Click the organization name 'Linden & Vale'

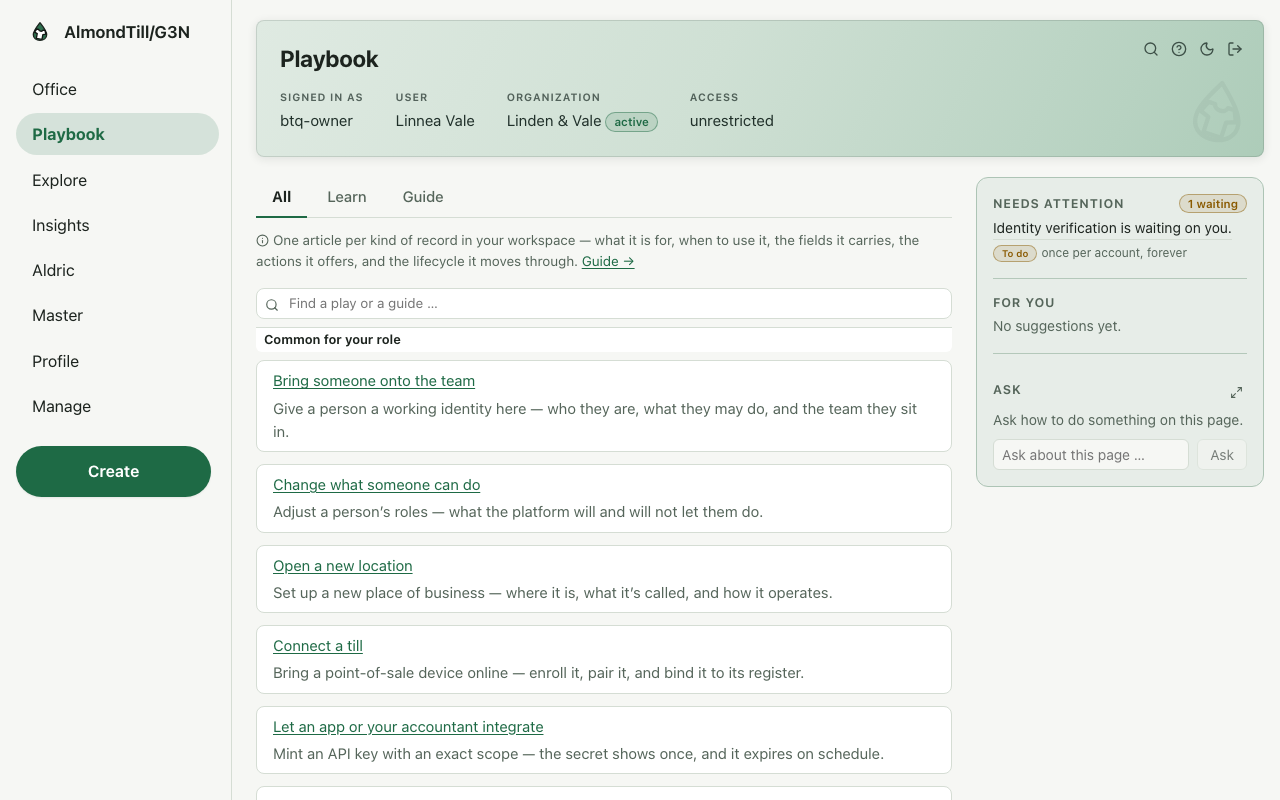tap(554, 121)
